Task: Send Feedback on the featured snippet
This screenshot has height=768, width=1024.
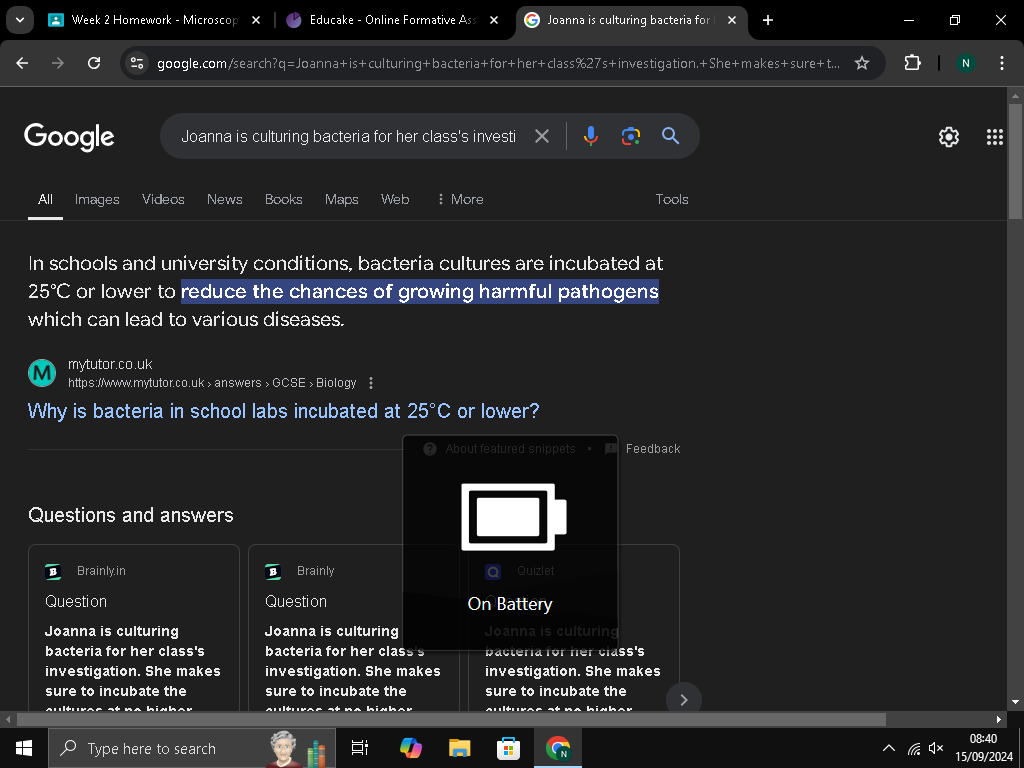Action: click(652, 449)
